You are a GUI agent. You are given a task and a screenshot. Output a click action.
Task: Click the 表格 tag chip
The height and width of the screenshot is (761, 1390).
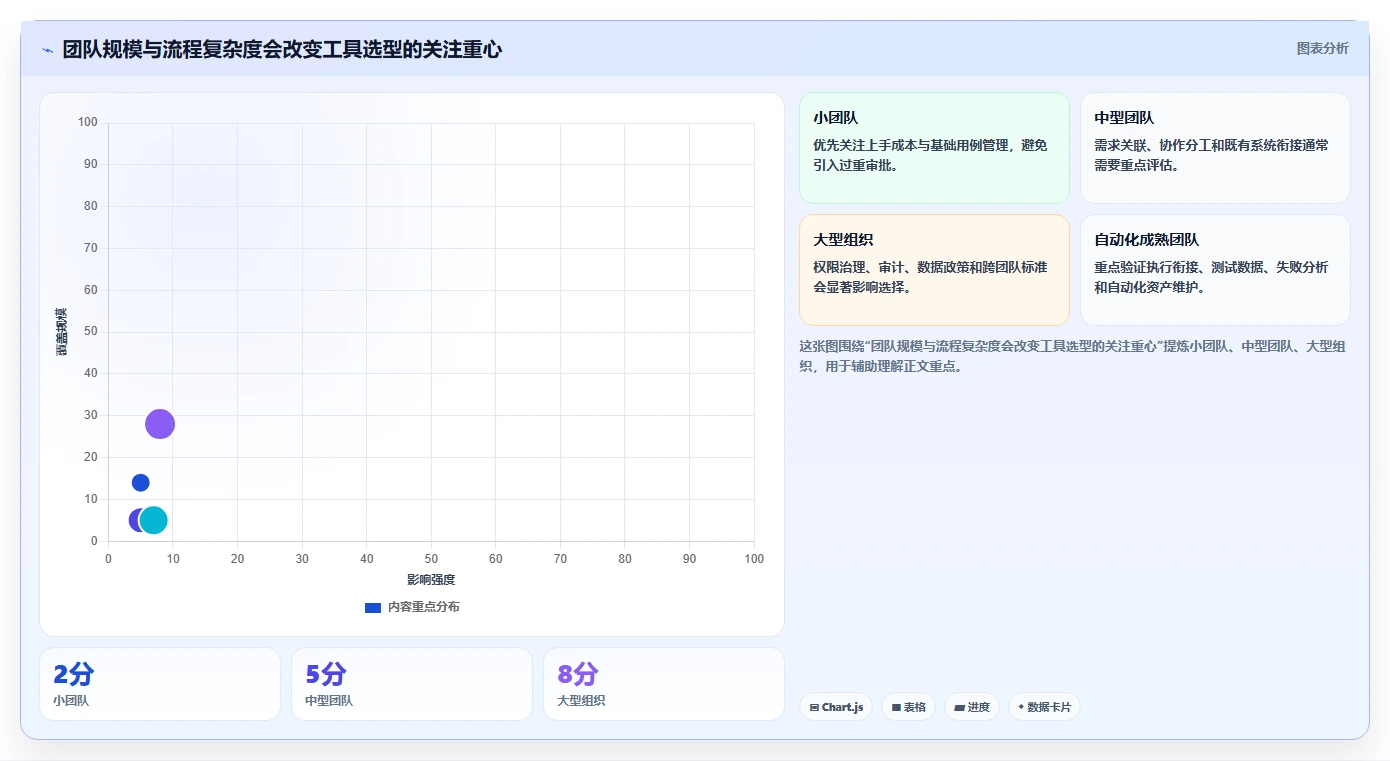pyautogui.click(x=909, y=707)
